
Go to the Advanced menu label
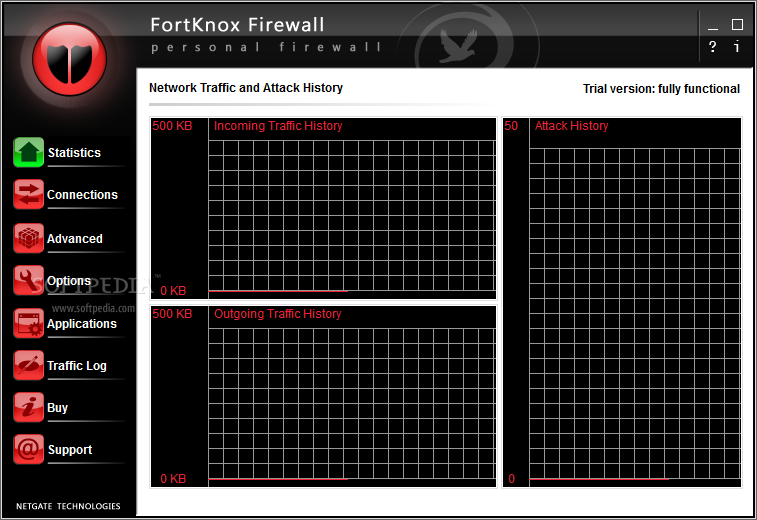click(x=75, y=239)
